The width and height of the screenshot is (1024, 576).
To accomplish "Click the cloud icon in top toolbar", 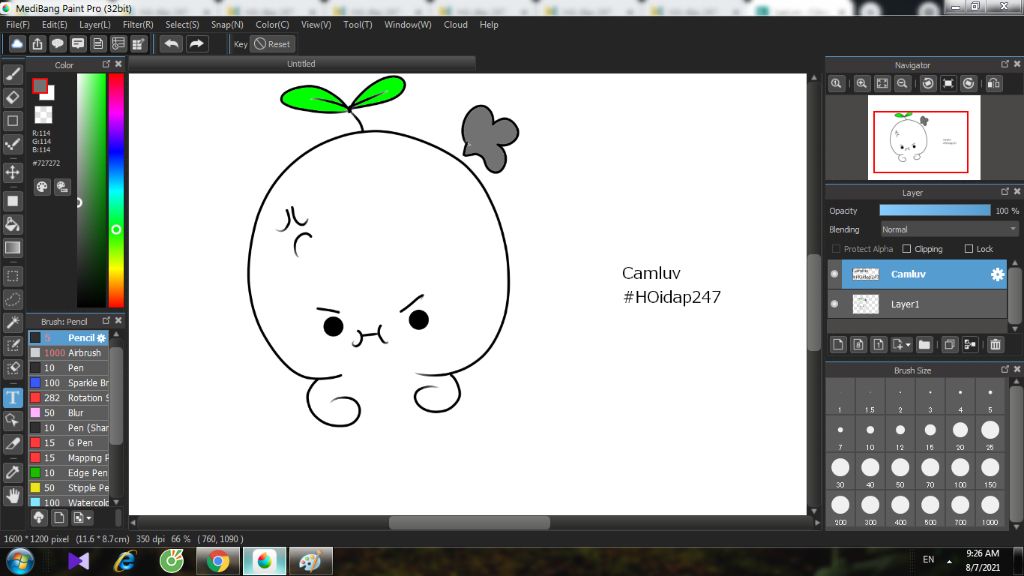I will click(x=17, y=44).
